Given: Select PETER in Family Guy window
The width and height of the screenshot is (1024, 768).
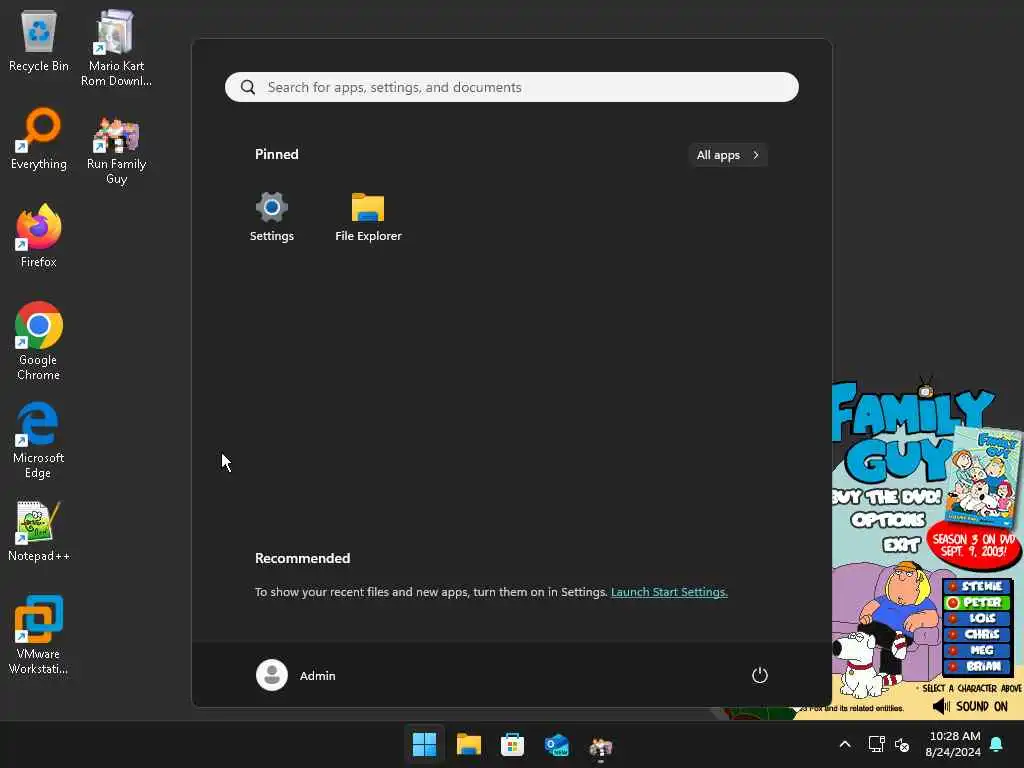Looking at the screenshot, I should 976,602.
